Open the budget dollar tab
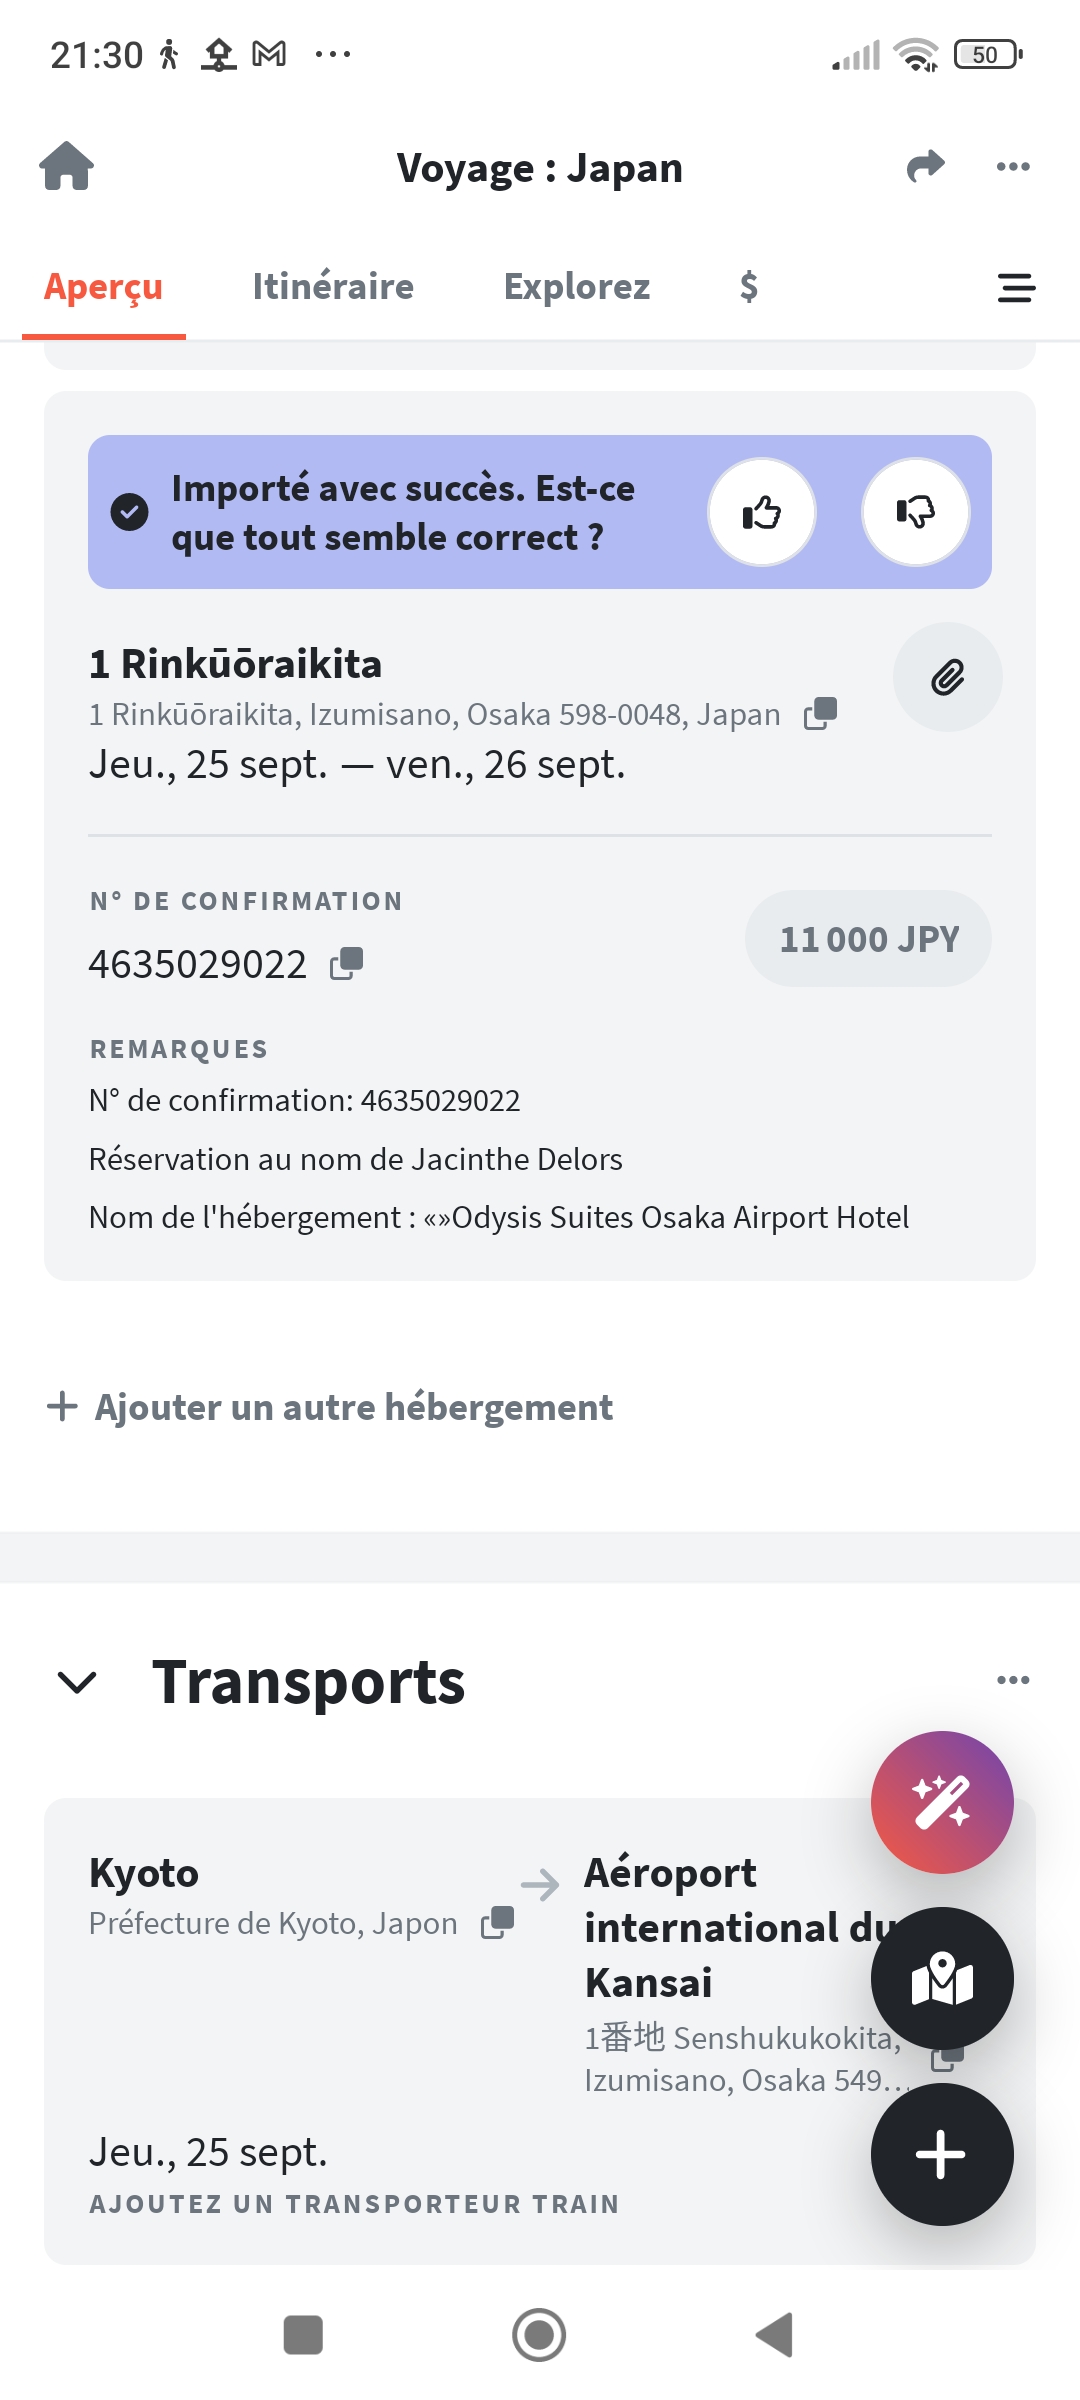The width and height of the screenshot is (1080, 2400). (x=748, y=287)
